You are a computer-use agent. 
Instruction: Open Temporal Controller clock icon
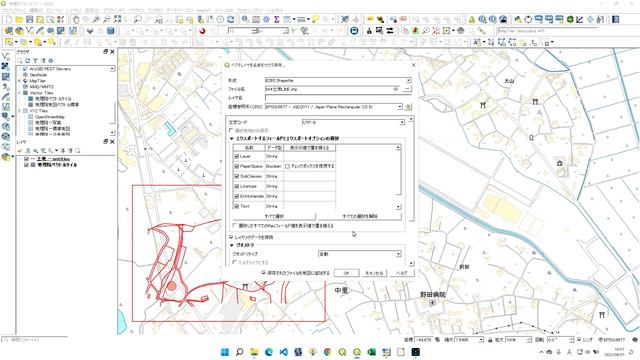point(220,19)
